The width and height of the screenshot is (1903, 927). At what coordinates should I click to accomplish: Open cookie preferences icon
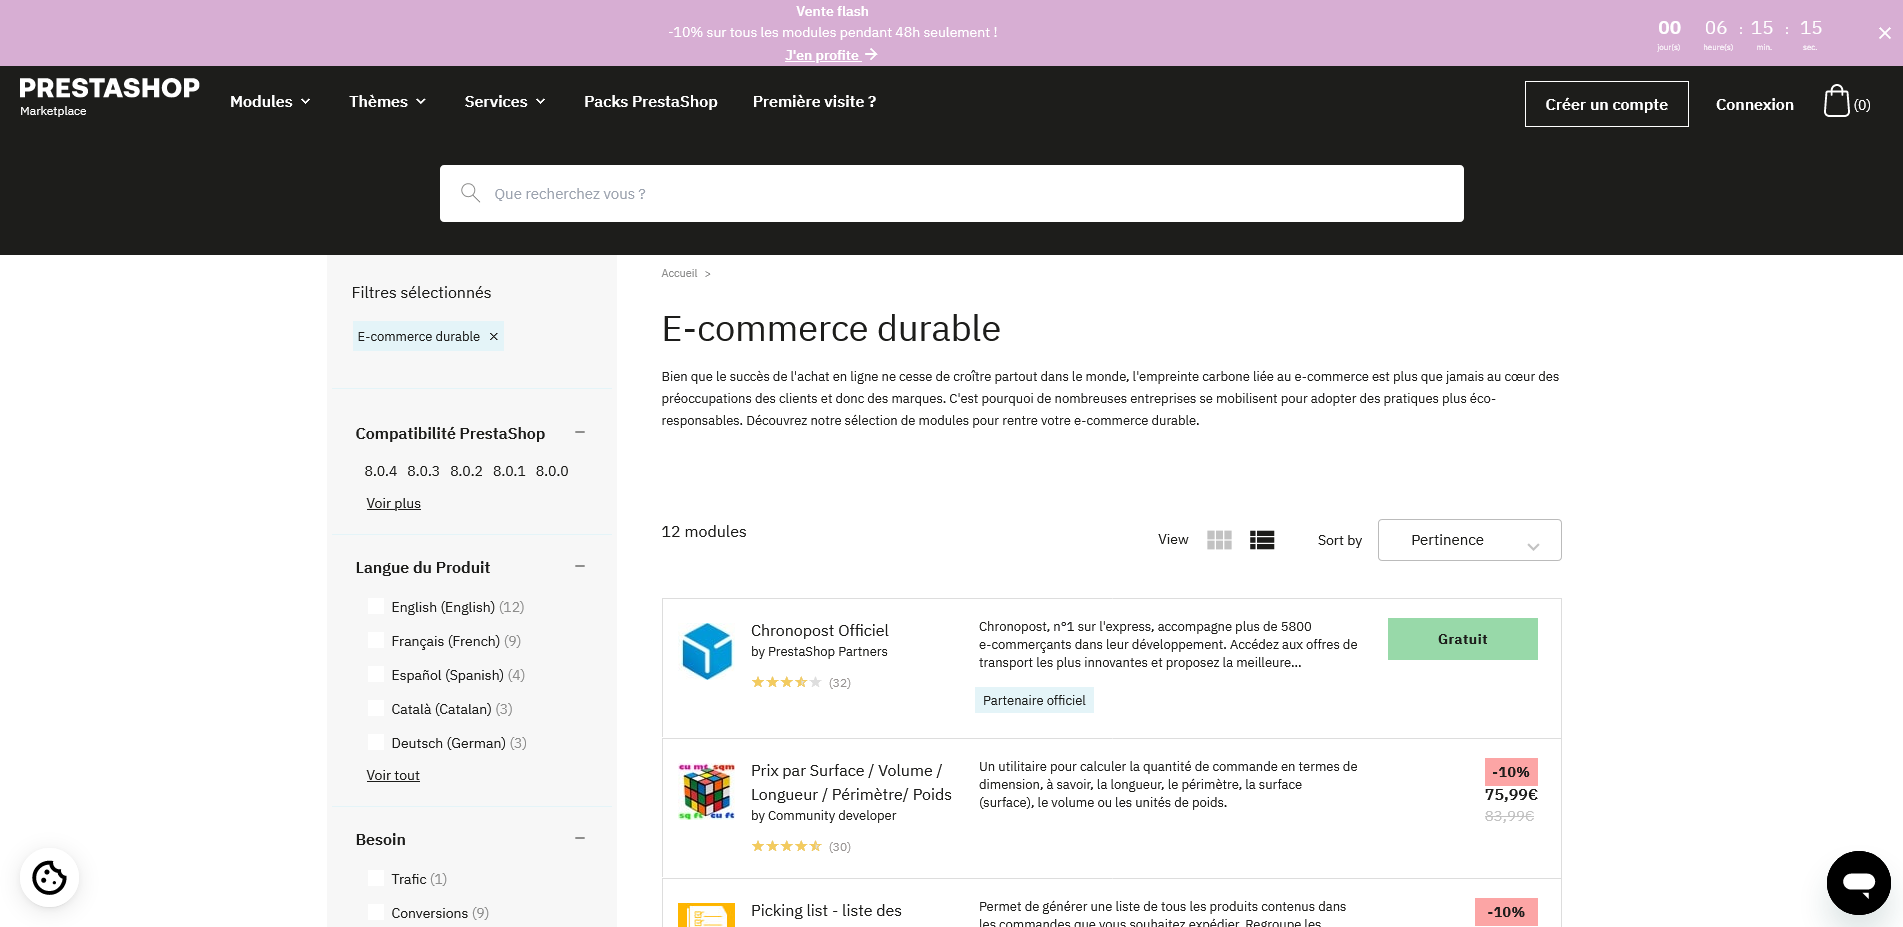click(49, 878)
